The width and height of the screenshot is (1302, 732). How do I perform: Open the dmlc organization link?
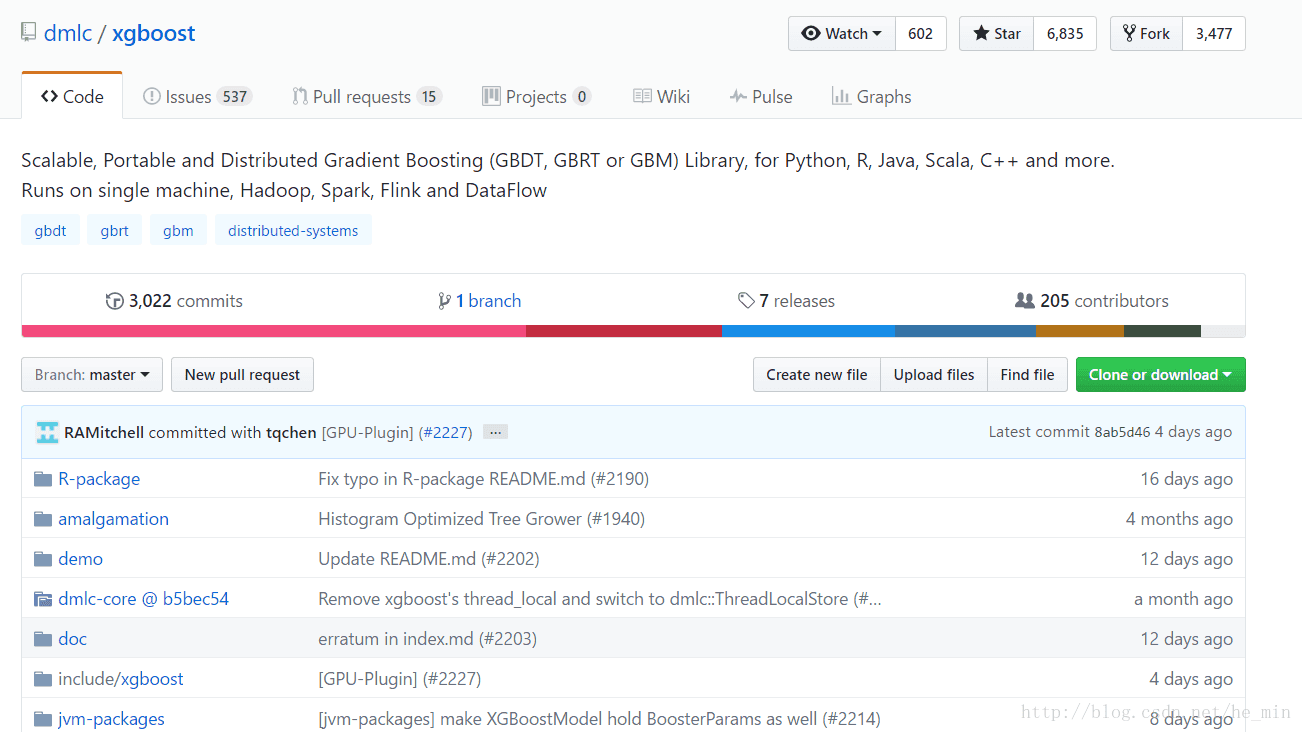pos(68,33)
